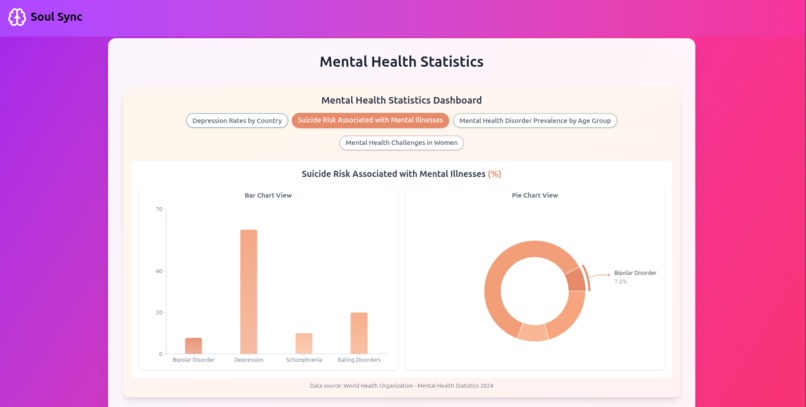Open Depression Rates by Country tab
This screenshot has height=407, width=806.
pyautogui.click(x=237, y=121)
